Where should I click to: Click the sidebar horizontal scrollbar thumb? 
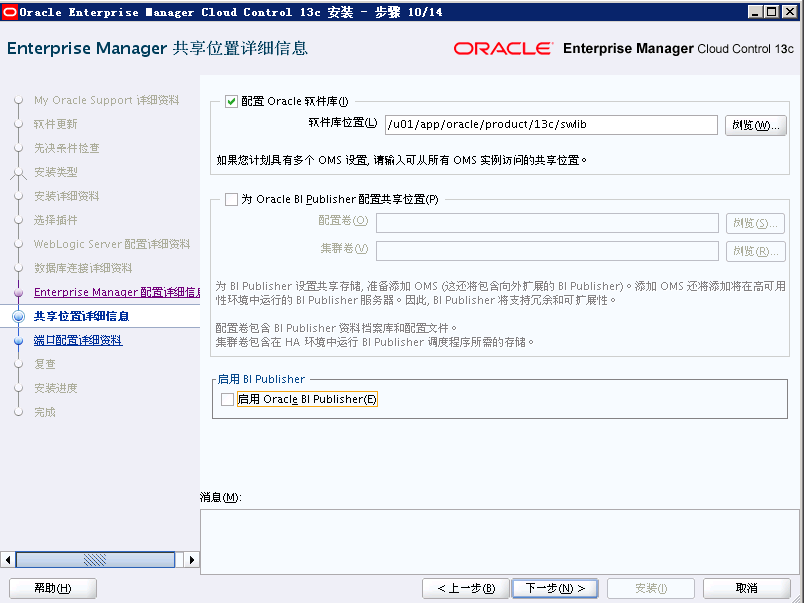(x=95, y=559)
